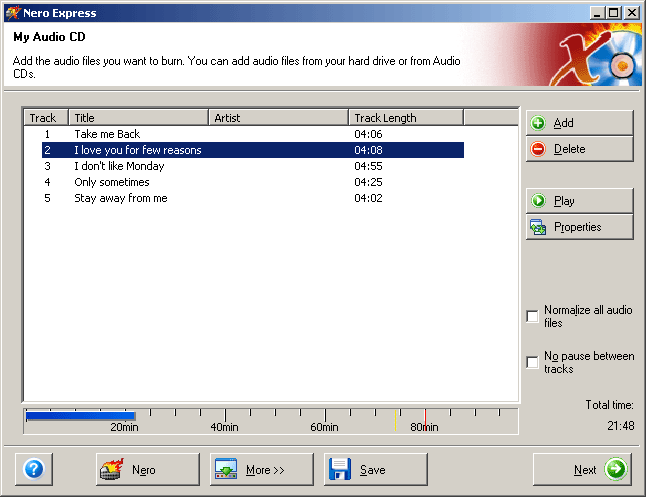Screen dimensions: 646x497
Task: Click the yellow capacity warning marker
Action: click(395, 420)
